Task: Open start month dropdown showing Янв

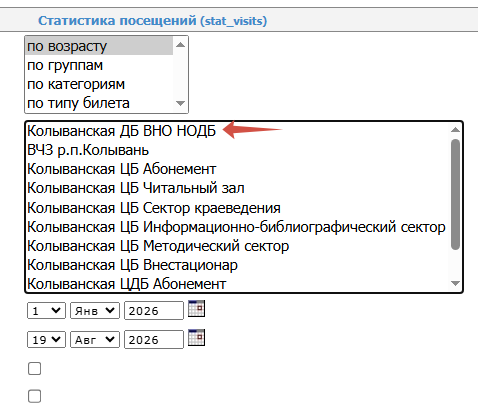Action: tap(95, 311)
